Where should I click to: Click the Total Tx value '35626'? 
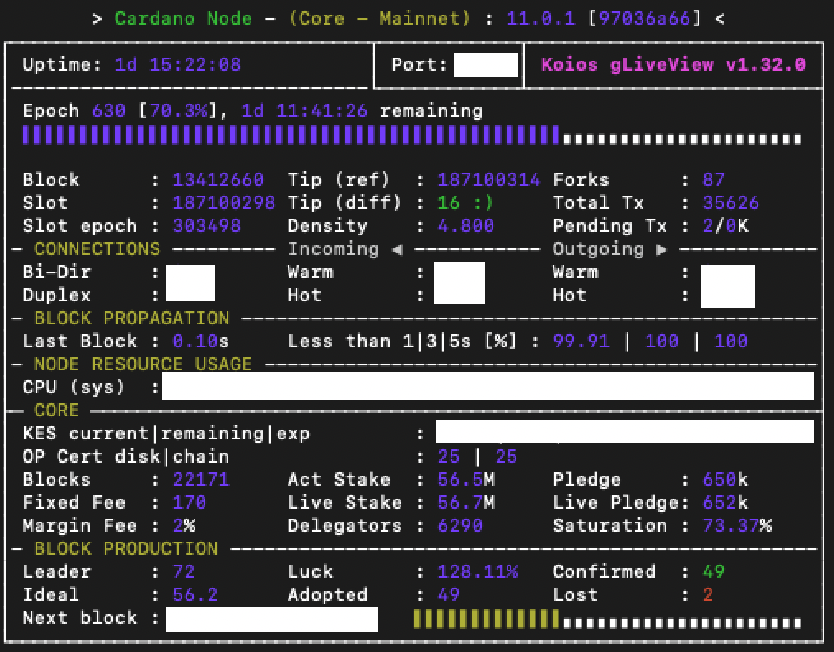pos(731,203)
